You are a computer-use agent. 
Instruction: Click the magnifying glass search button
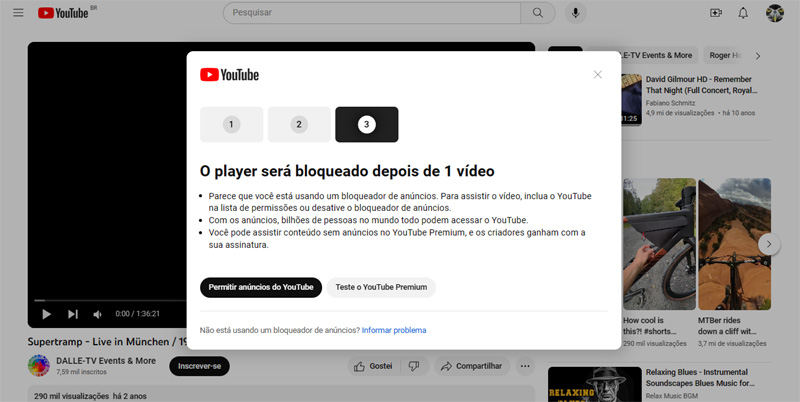tap(538, 13)
